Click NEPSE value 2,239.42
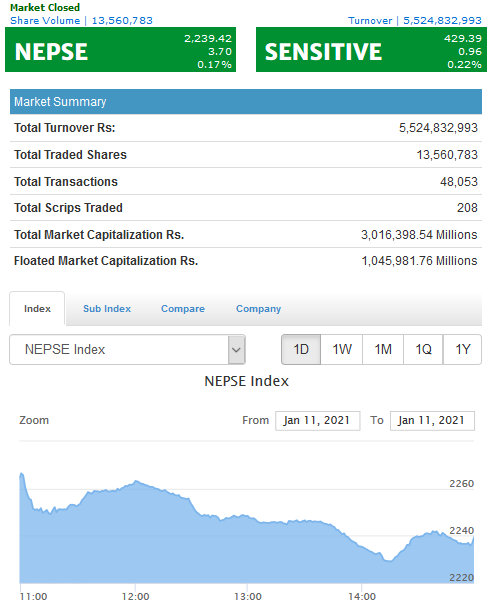 tap(208, 39)
